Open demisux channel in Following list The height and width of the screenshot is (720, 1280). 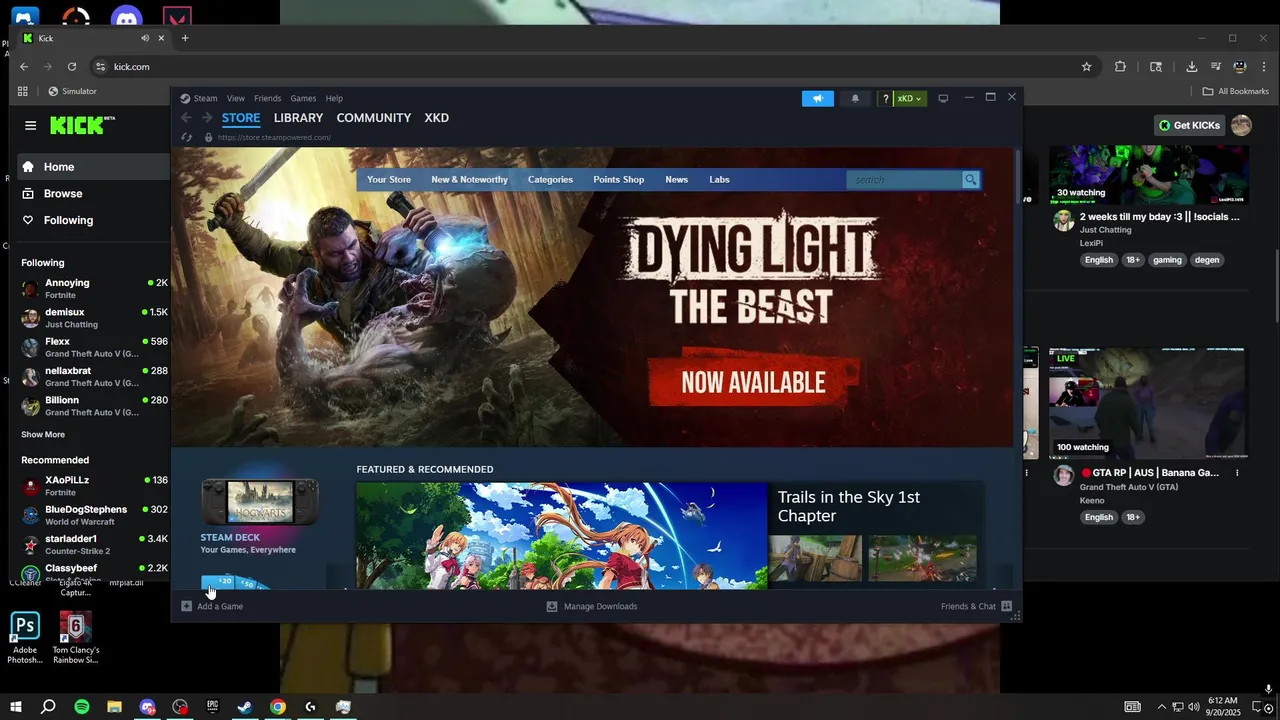coord(94,318)
